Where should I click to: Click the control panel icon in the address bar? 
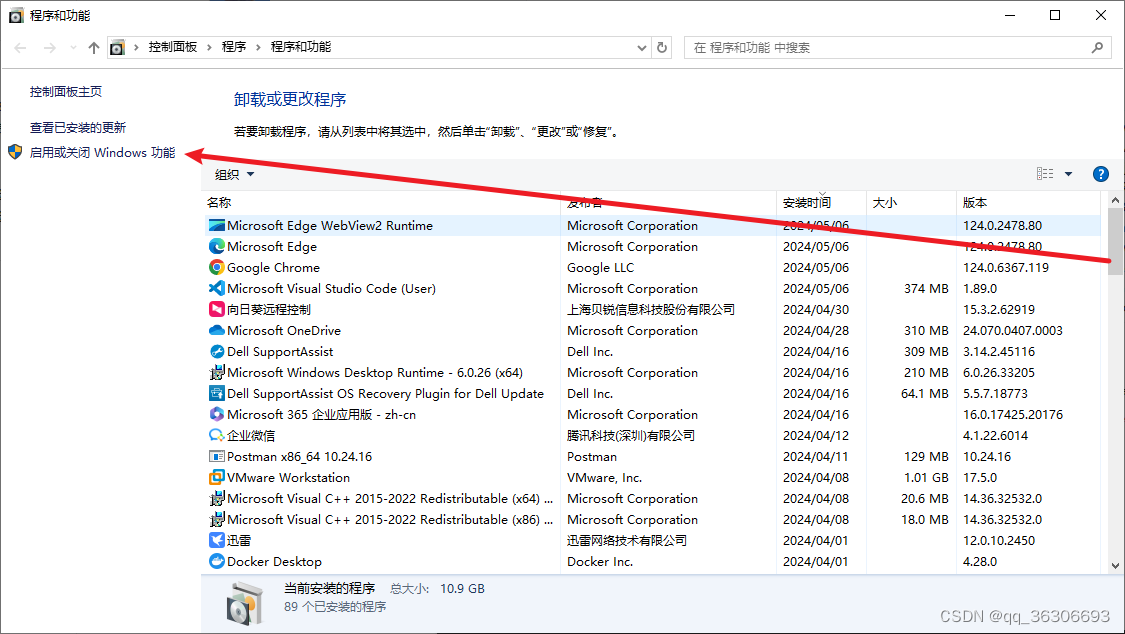coord(118,47)
